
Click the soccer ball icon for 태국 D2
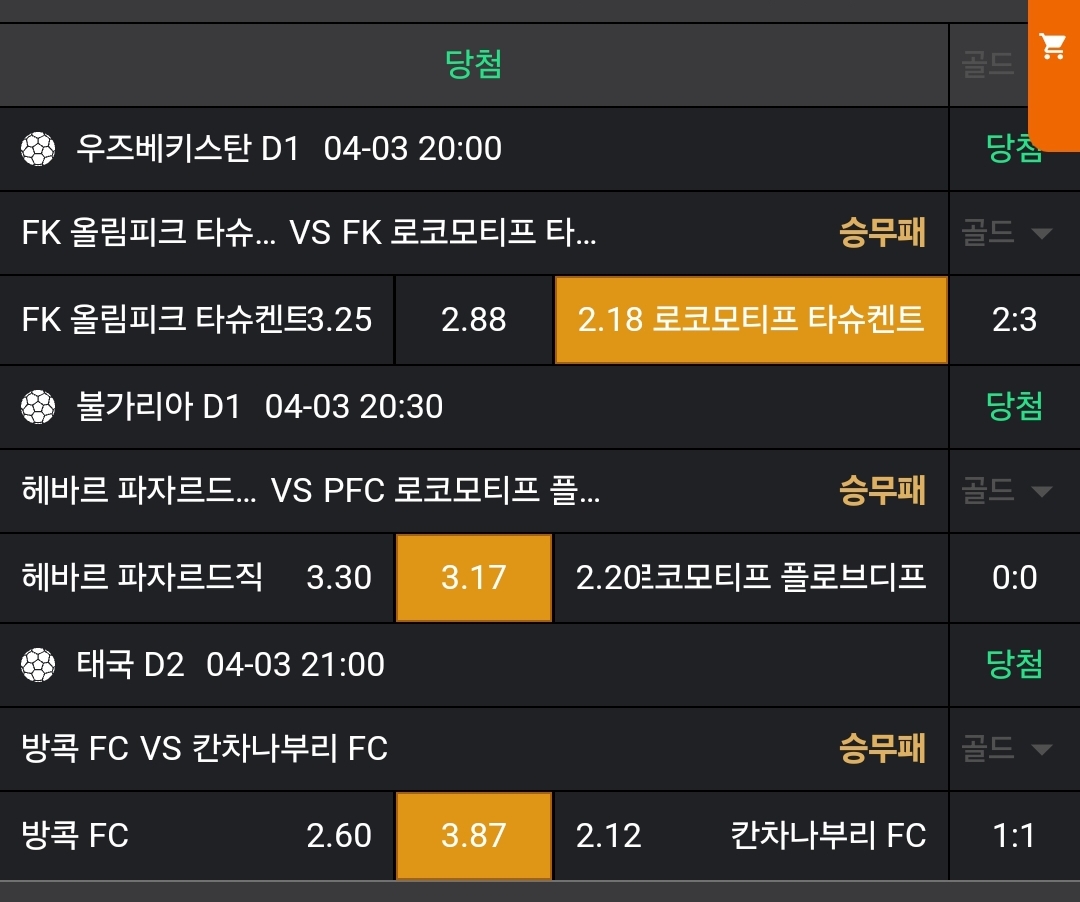coord(38,665)
